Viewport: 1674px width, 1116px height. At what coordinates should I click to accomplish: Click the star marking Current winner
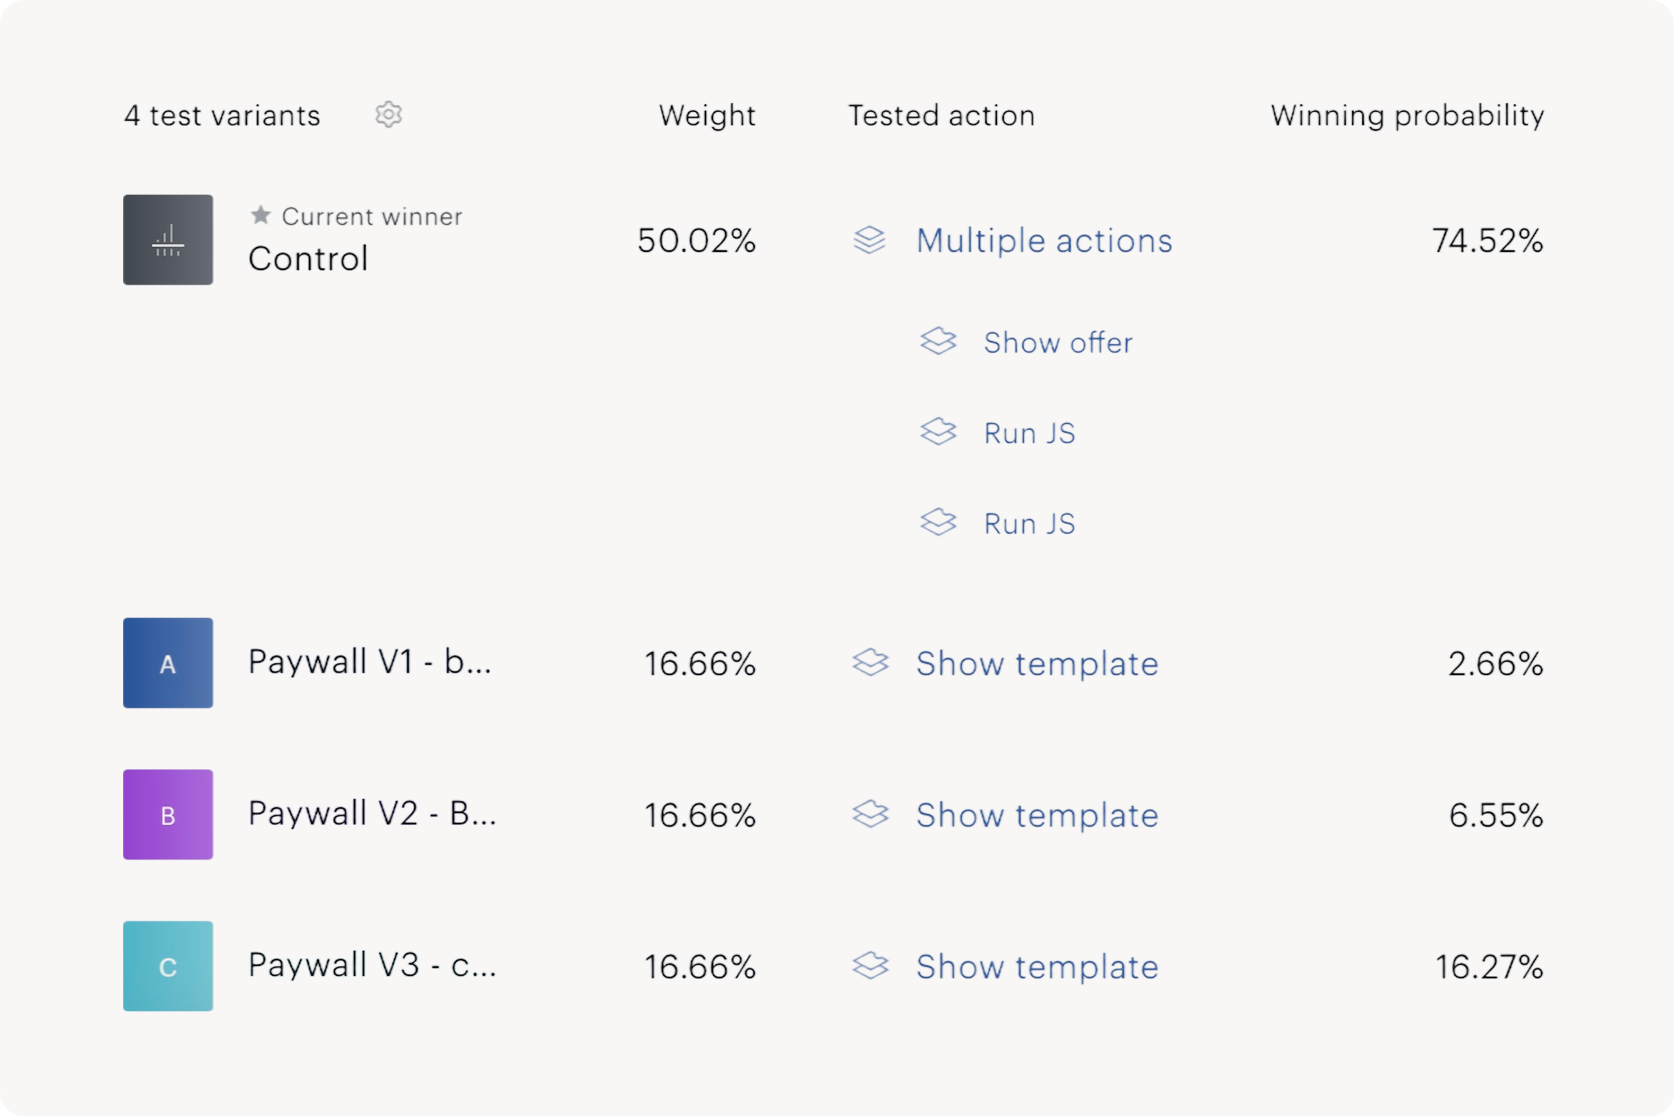coord(260,215)
